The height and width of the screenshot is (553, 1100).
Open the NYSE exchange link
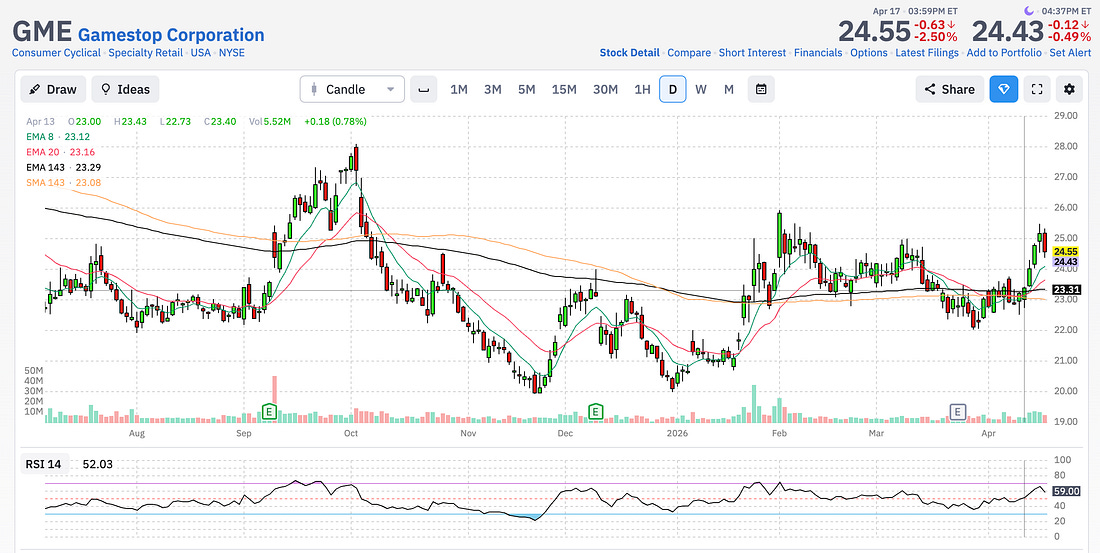coord(232,53)
